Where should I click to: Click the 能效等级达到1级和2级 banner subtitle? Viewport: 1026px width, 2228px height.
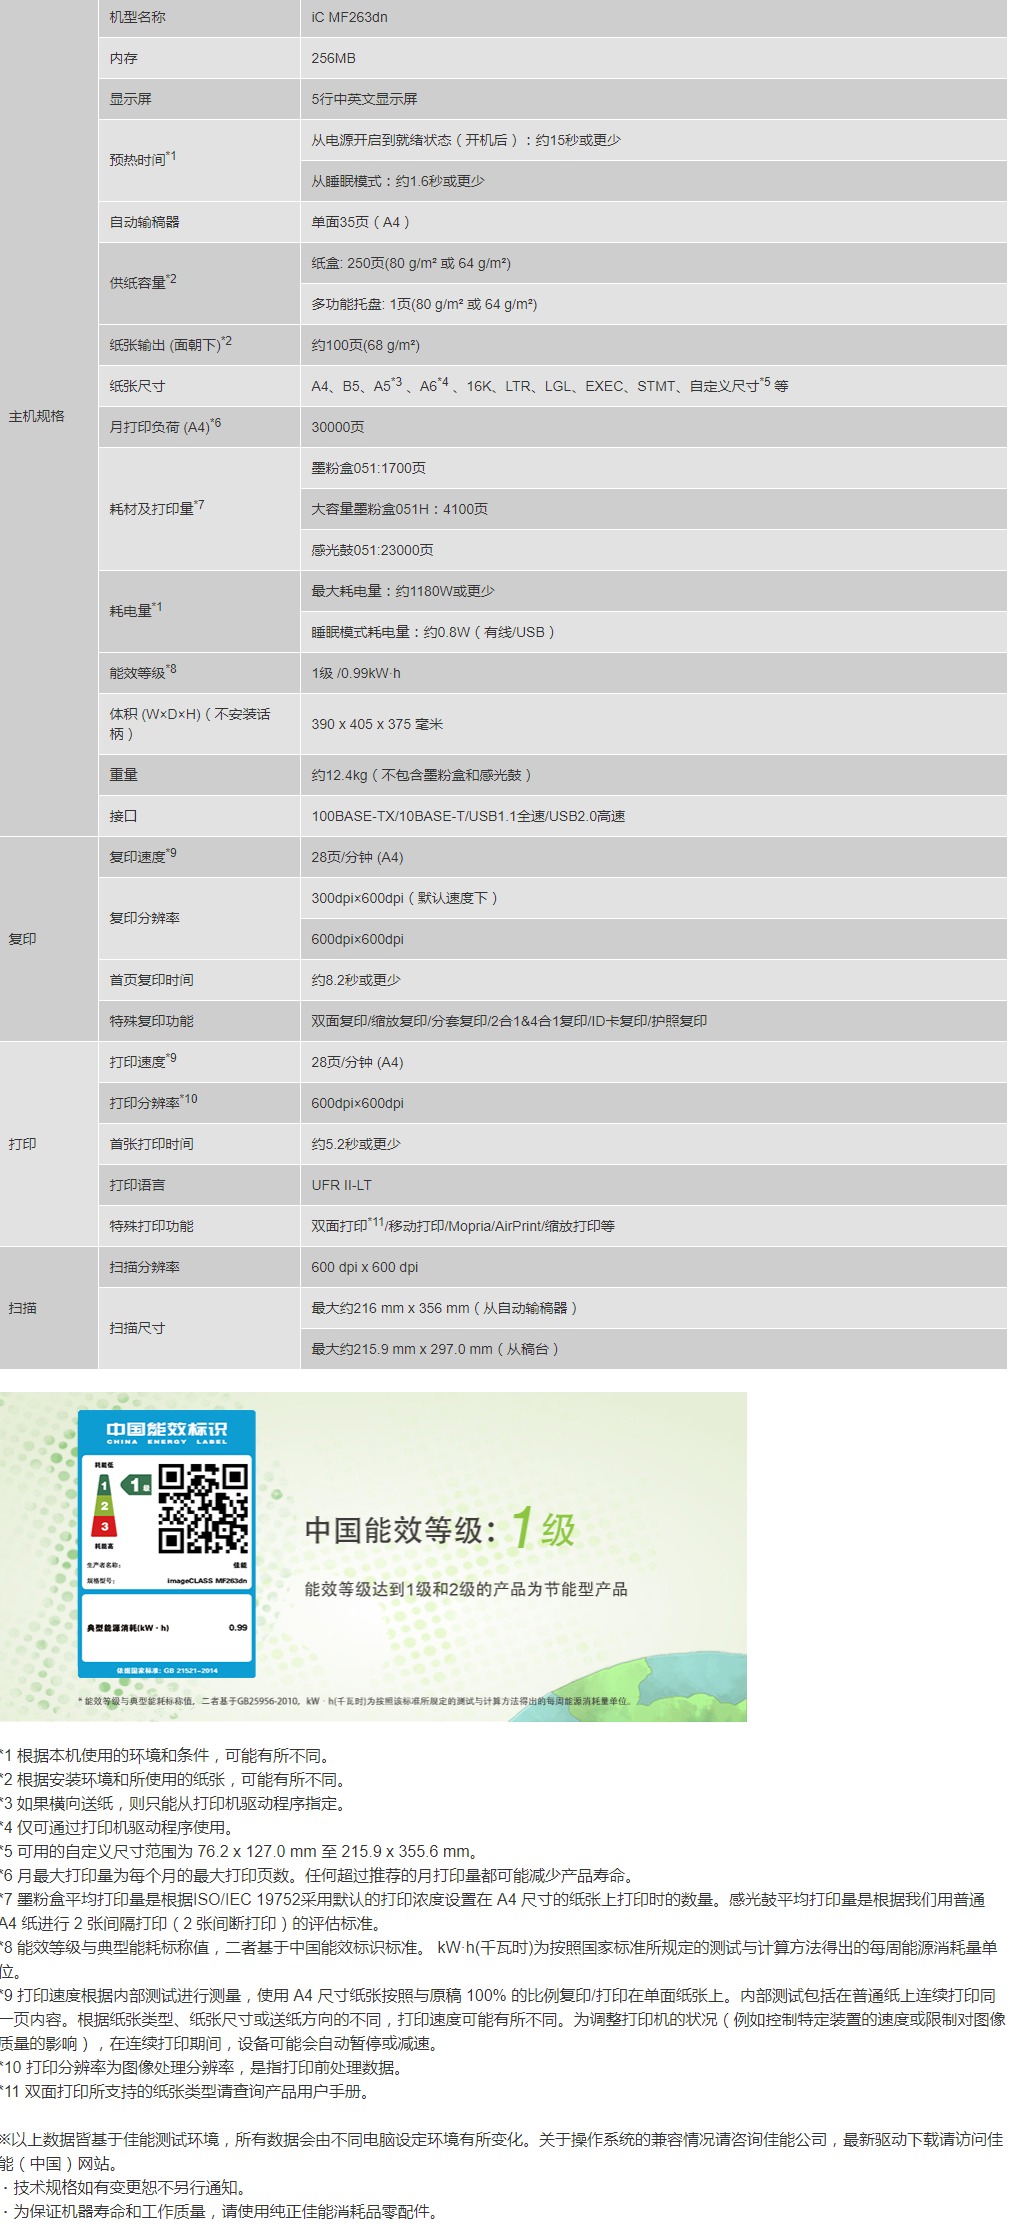pyautogui.click(x=466, y=1589)
